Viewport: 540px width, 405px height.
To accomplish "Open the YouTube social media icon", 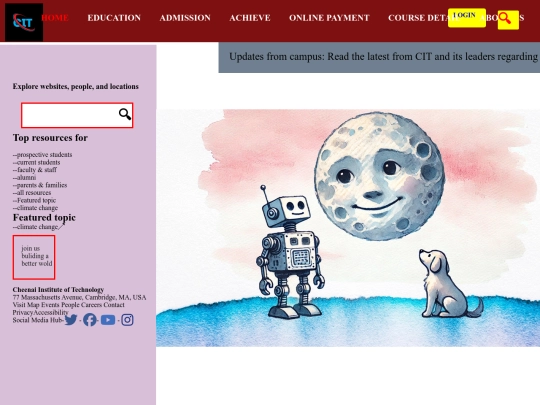I will pyautogui.click(x=108, y=320).
